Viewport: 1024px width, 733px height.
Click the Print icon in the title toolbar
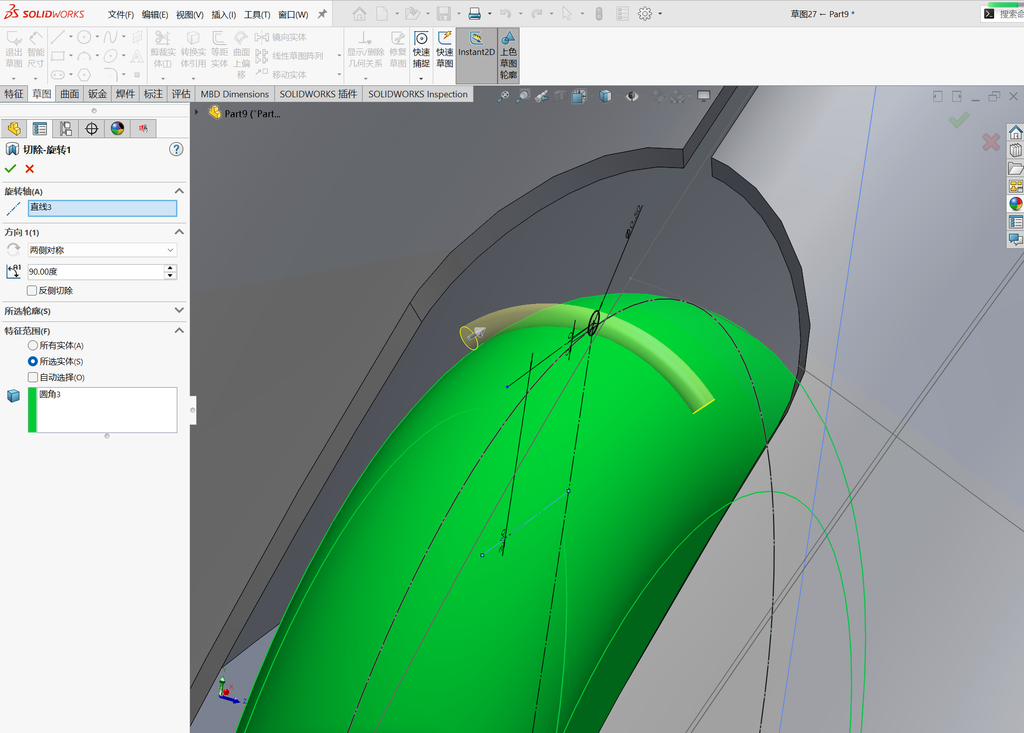pyautogui.click(x=475, y=14)
